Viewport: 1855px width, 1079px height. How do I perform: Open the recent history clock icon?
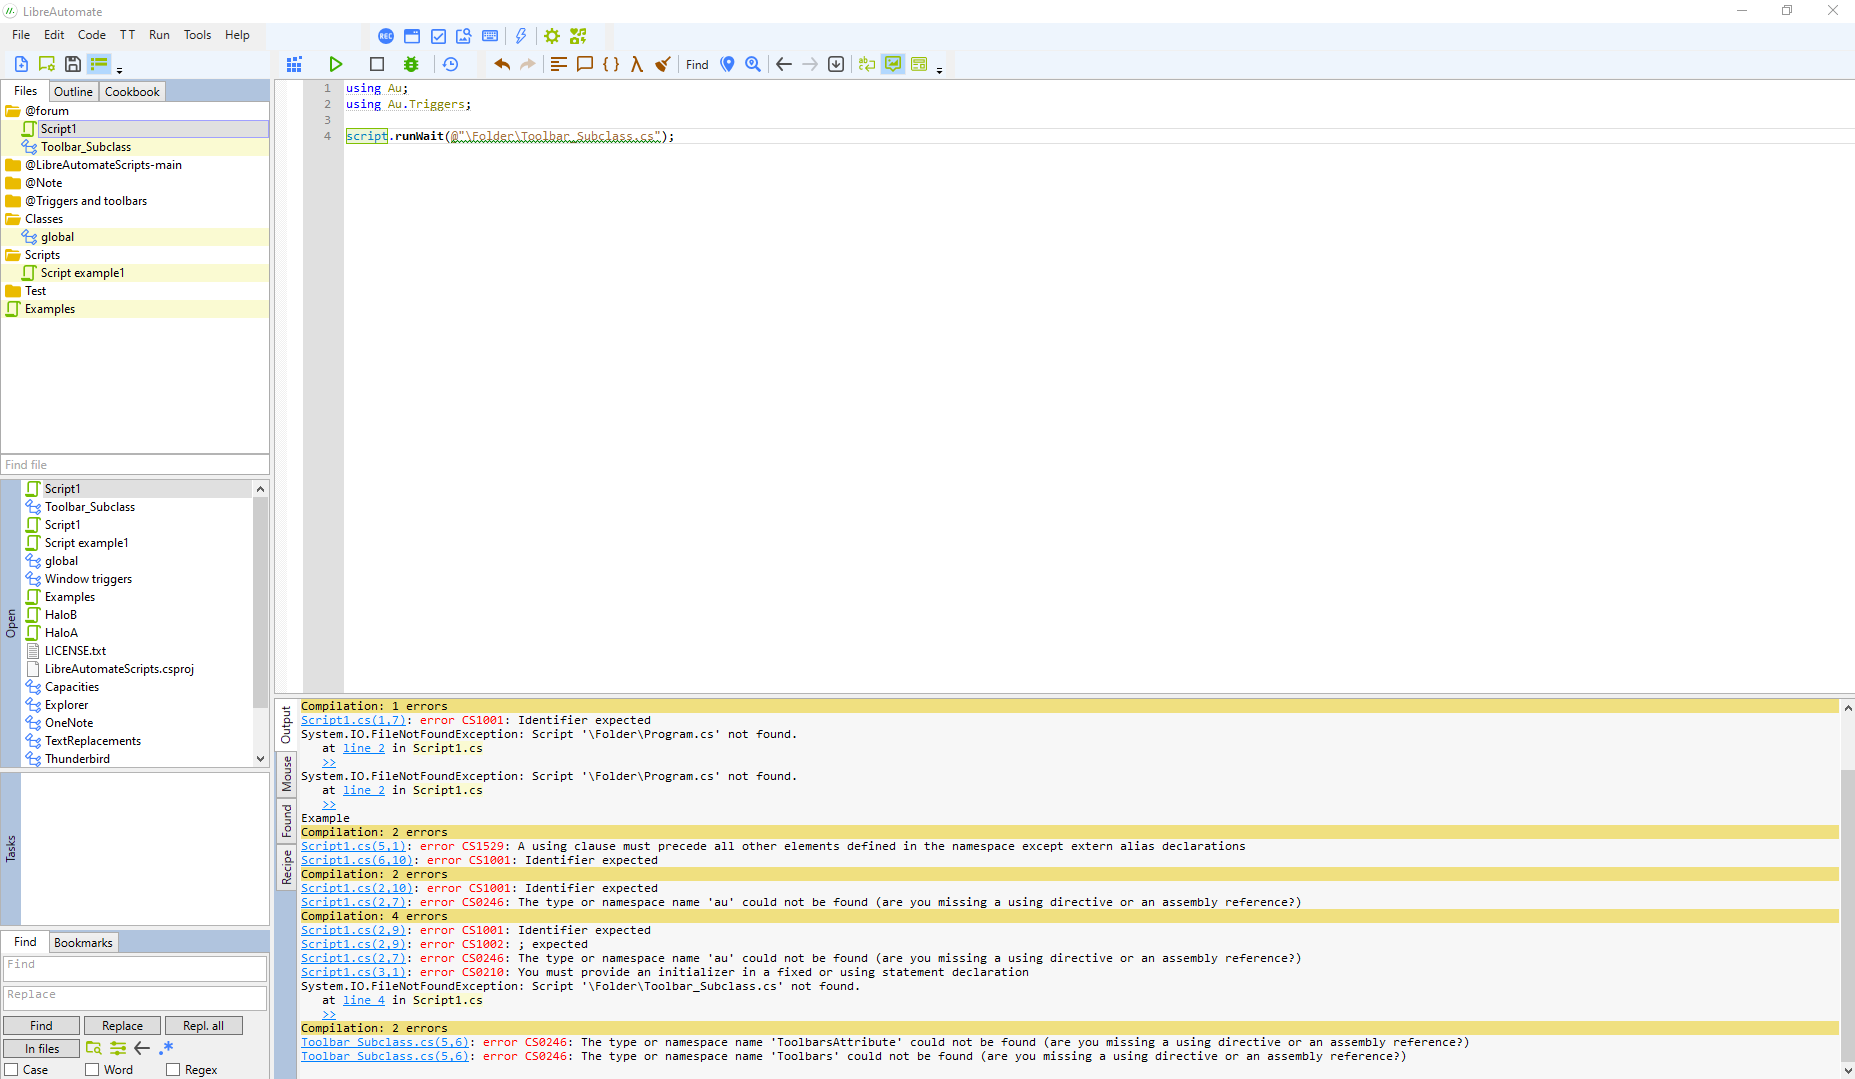451,64
